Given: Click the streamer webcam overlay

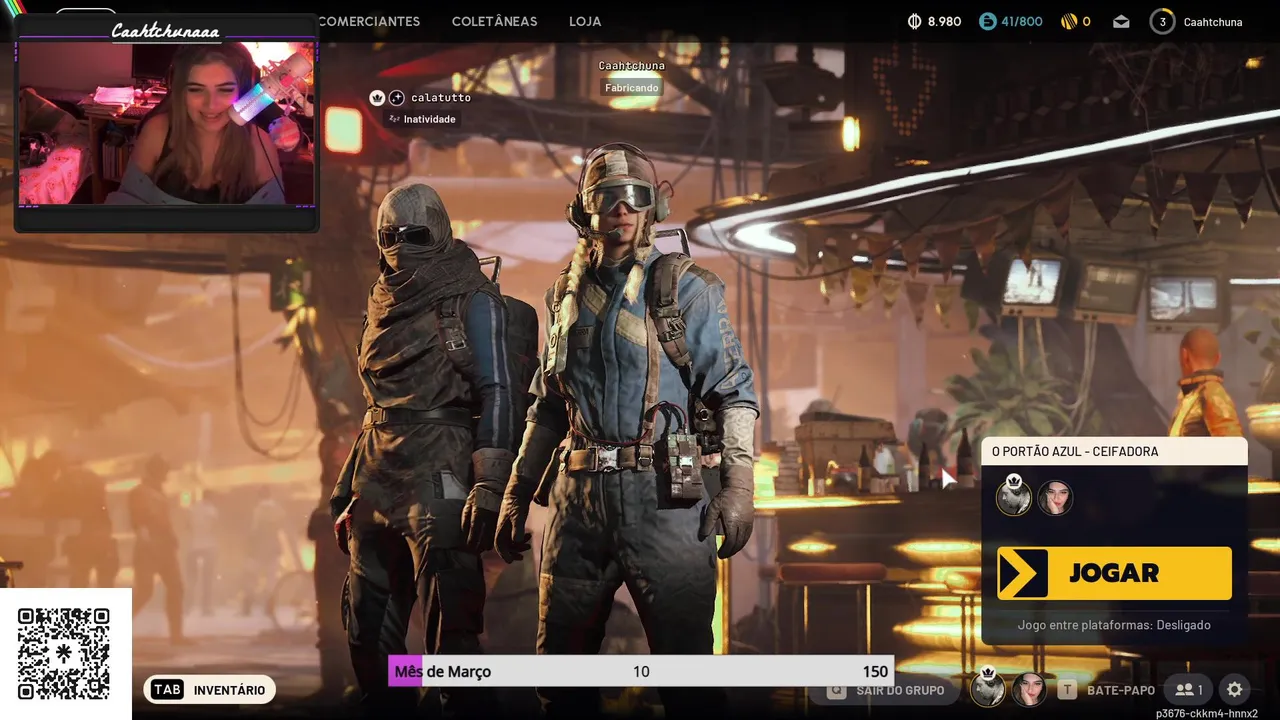Looking at the screenshot, I should coord(167,123).
